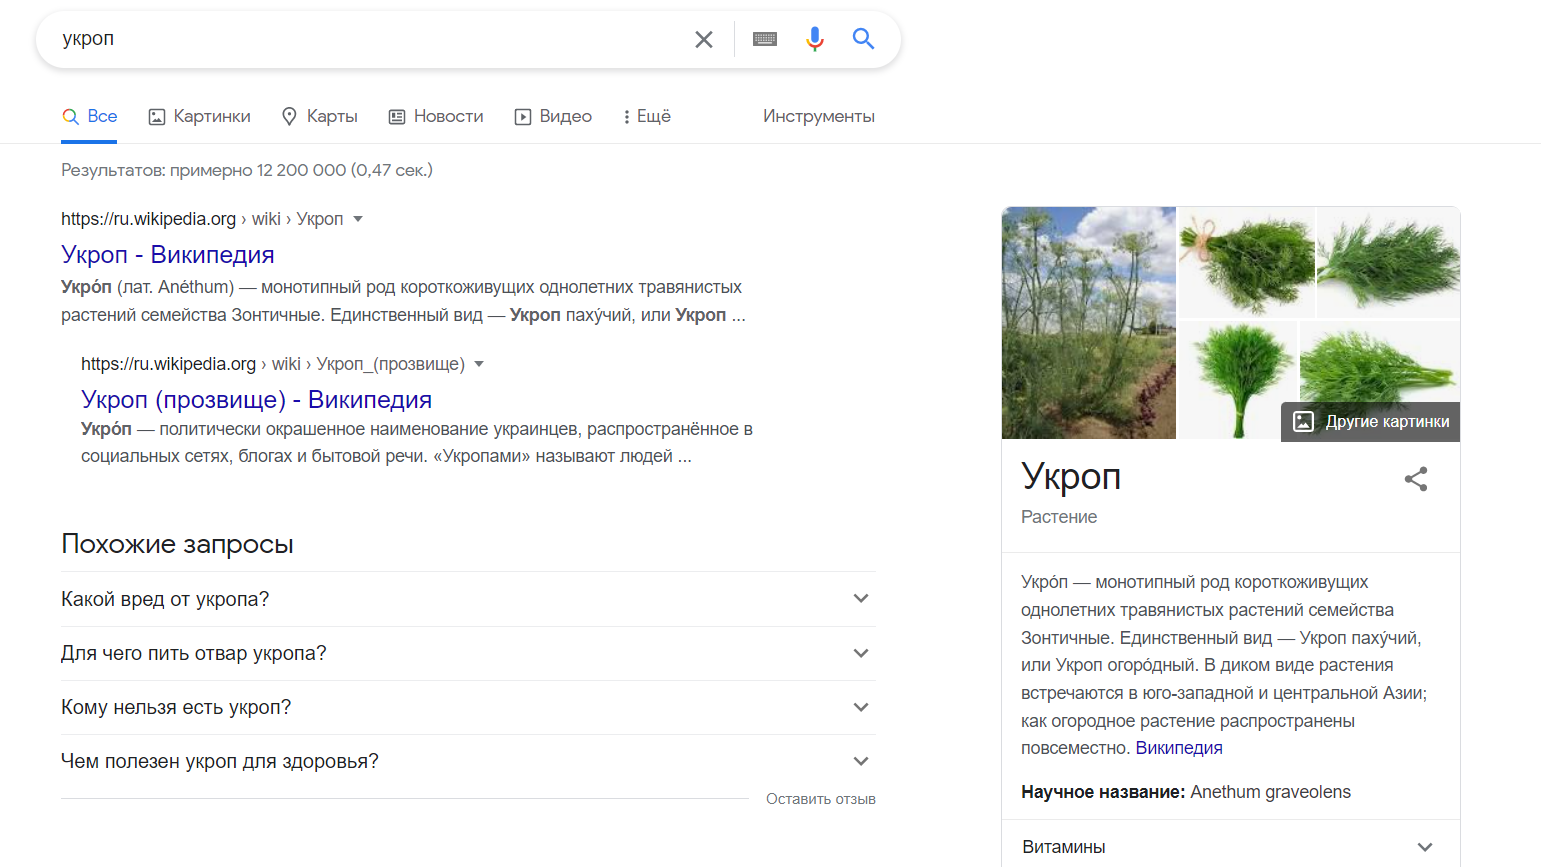Expand question Кому нельзя есть укроп?
The image size is (1541, 867).
(x=468, y=707)
